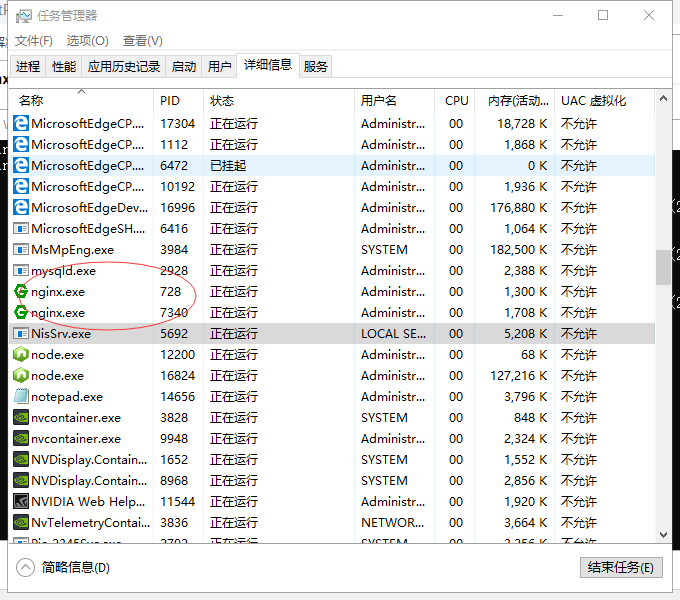The height and width of the screenshot is (600, 680).
Task: Click the MicrosoftEdgeCP icon for PID 1112
Action: pos(21,144)
